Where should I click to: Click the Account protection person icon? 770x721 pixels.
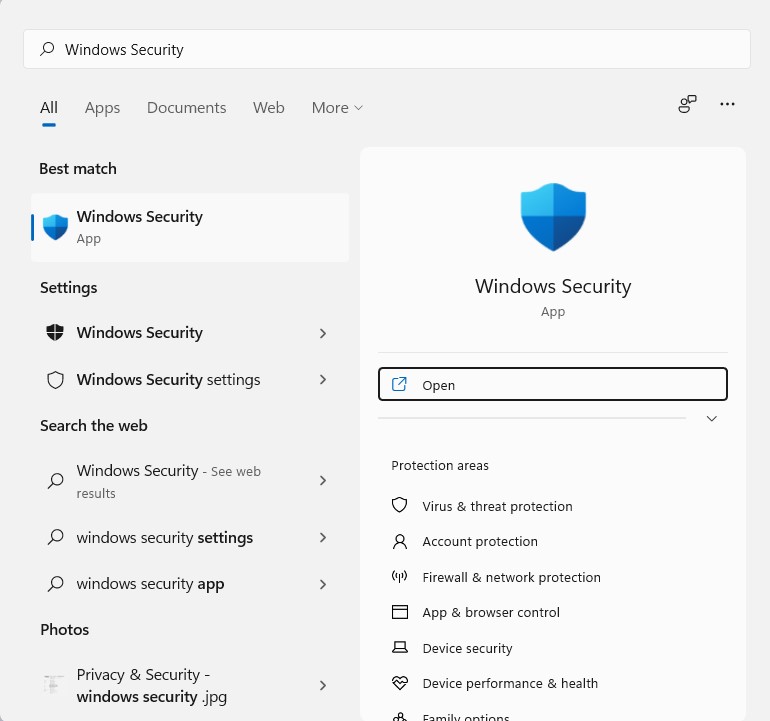[400, 541]
